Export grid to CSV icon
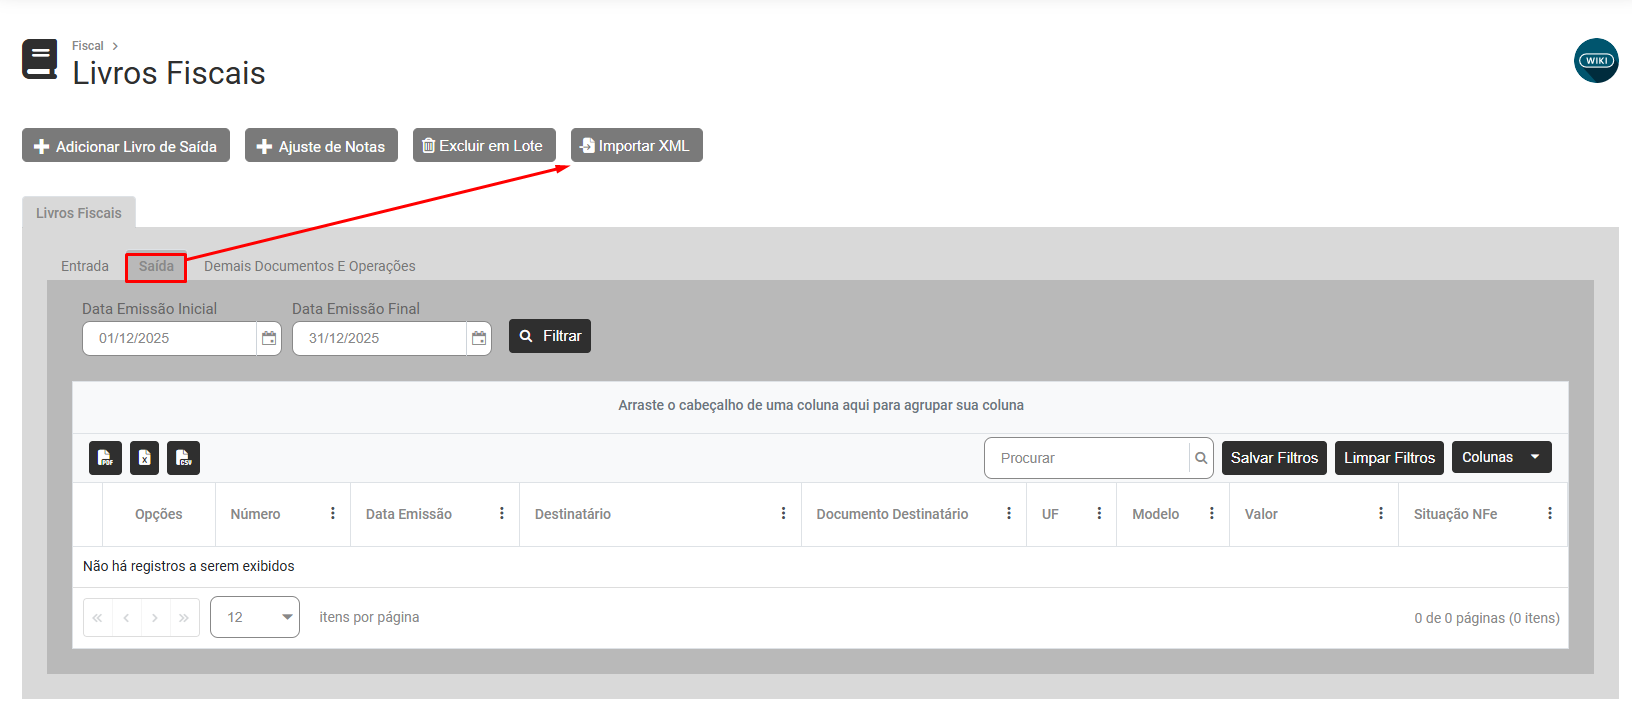The image size is (1632, 717). point(183,458)
